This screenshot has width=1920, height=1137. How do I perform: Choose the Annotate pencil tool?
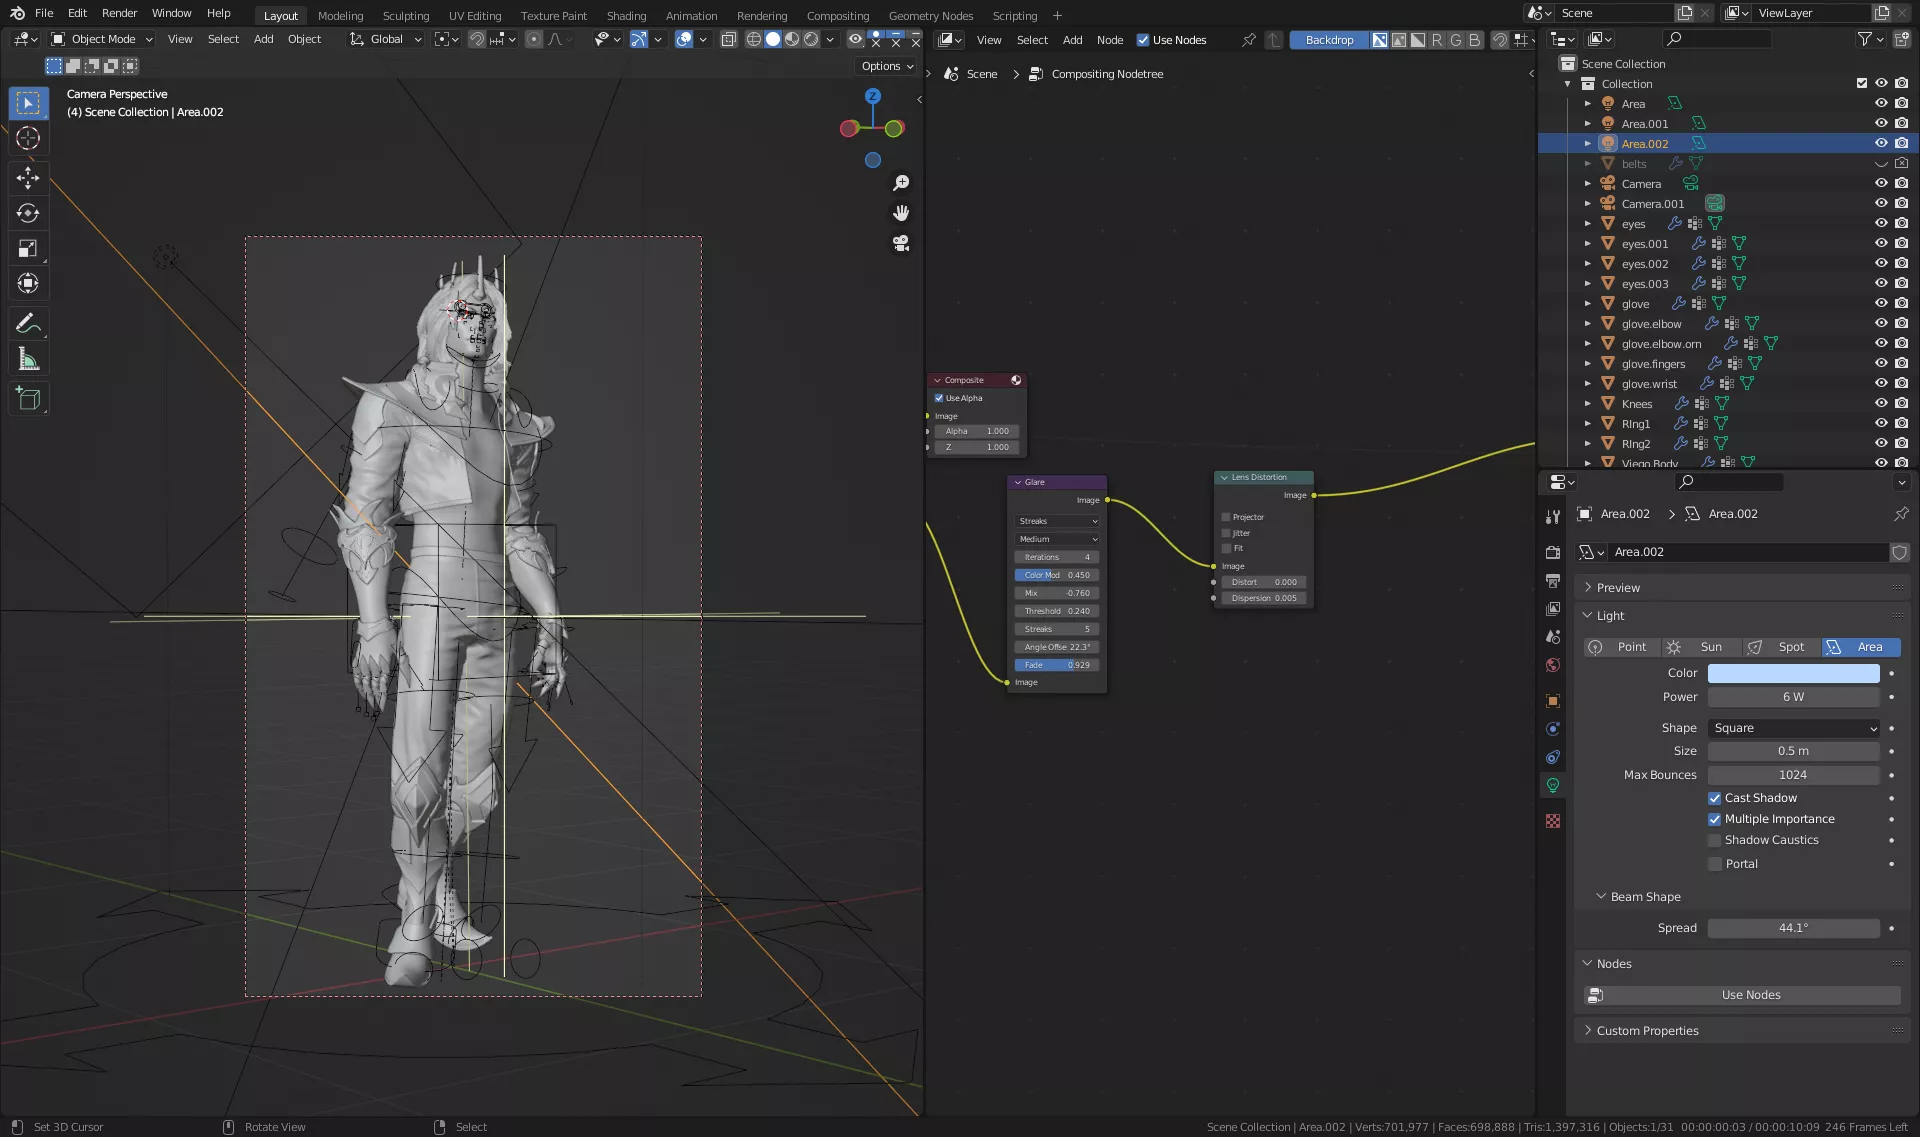(x=28, y=323)
